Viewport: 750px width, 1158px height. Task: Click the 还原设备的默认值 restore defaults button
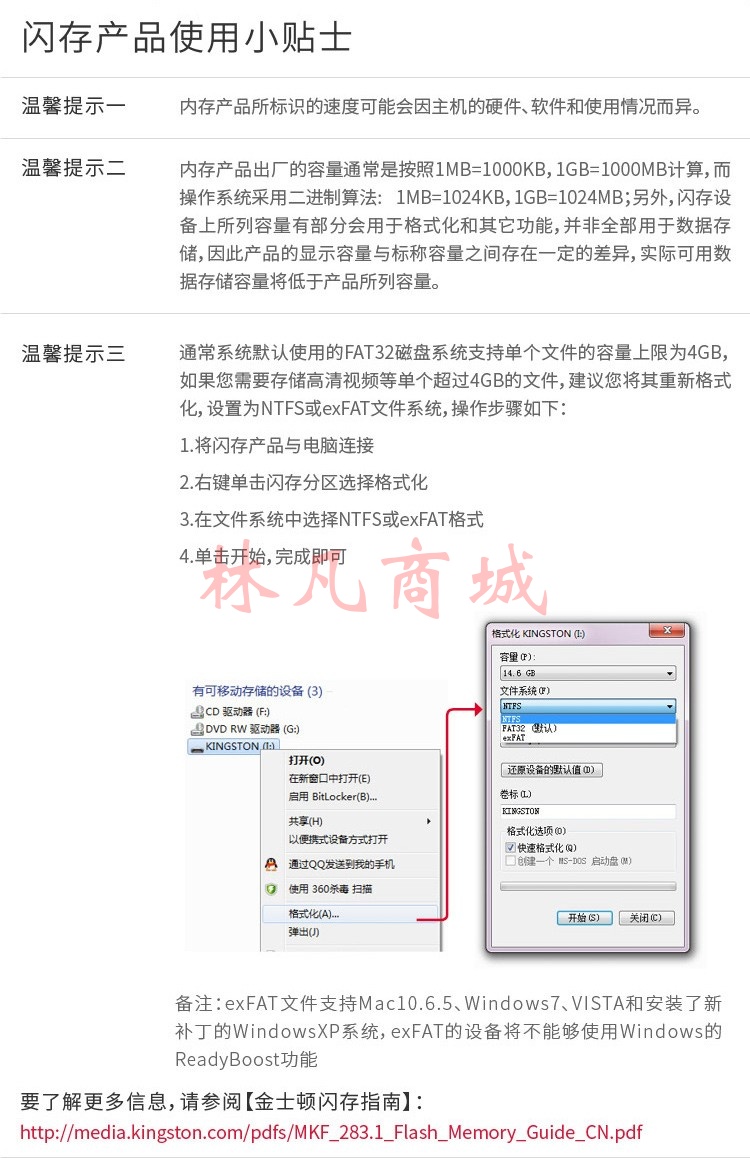[x=552, y=770]
